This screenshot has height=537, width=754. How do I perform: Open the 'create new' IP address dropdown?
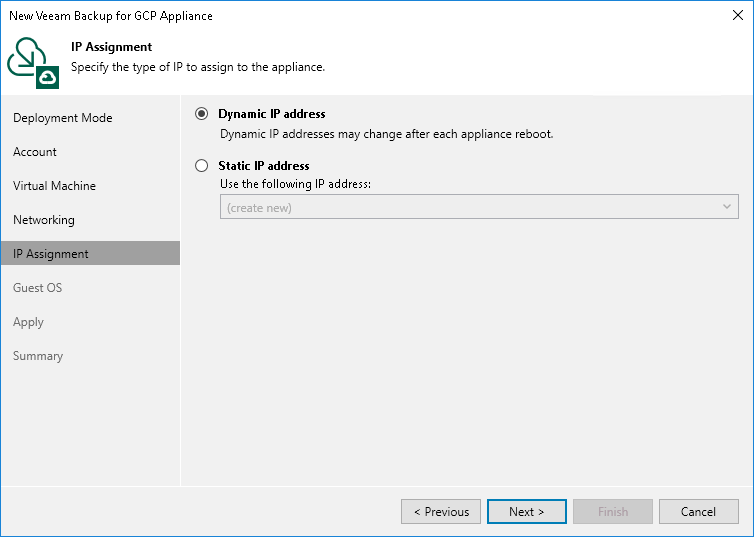click(x=479, y=207)
